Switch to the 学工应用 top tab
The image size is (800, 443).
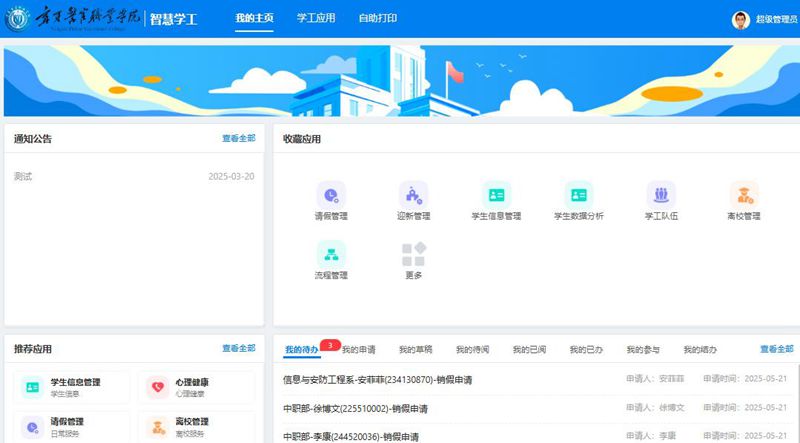pos(316,19)
